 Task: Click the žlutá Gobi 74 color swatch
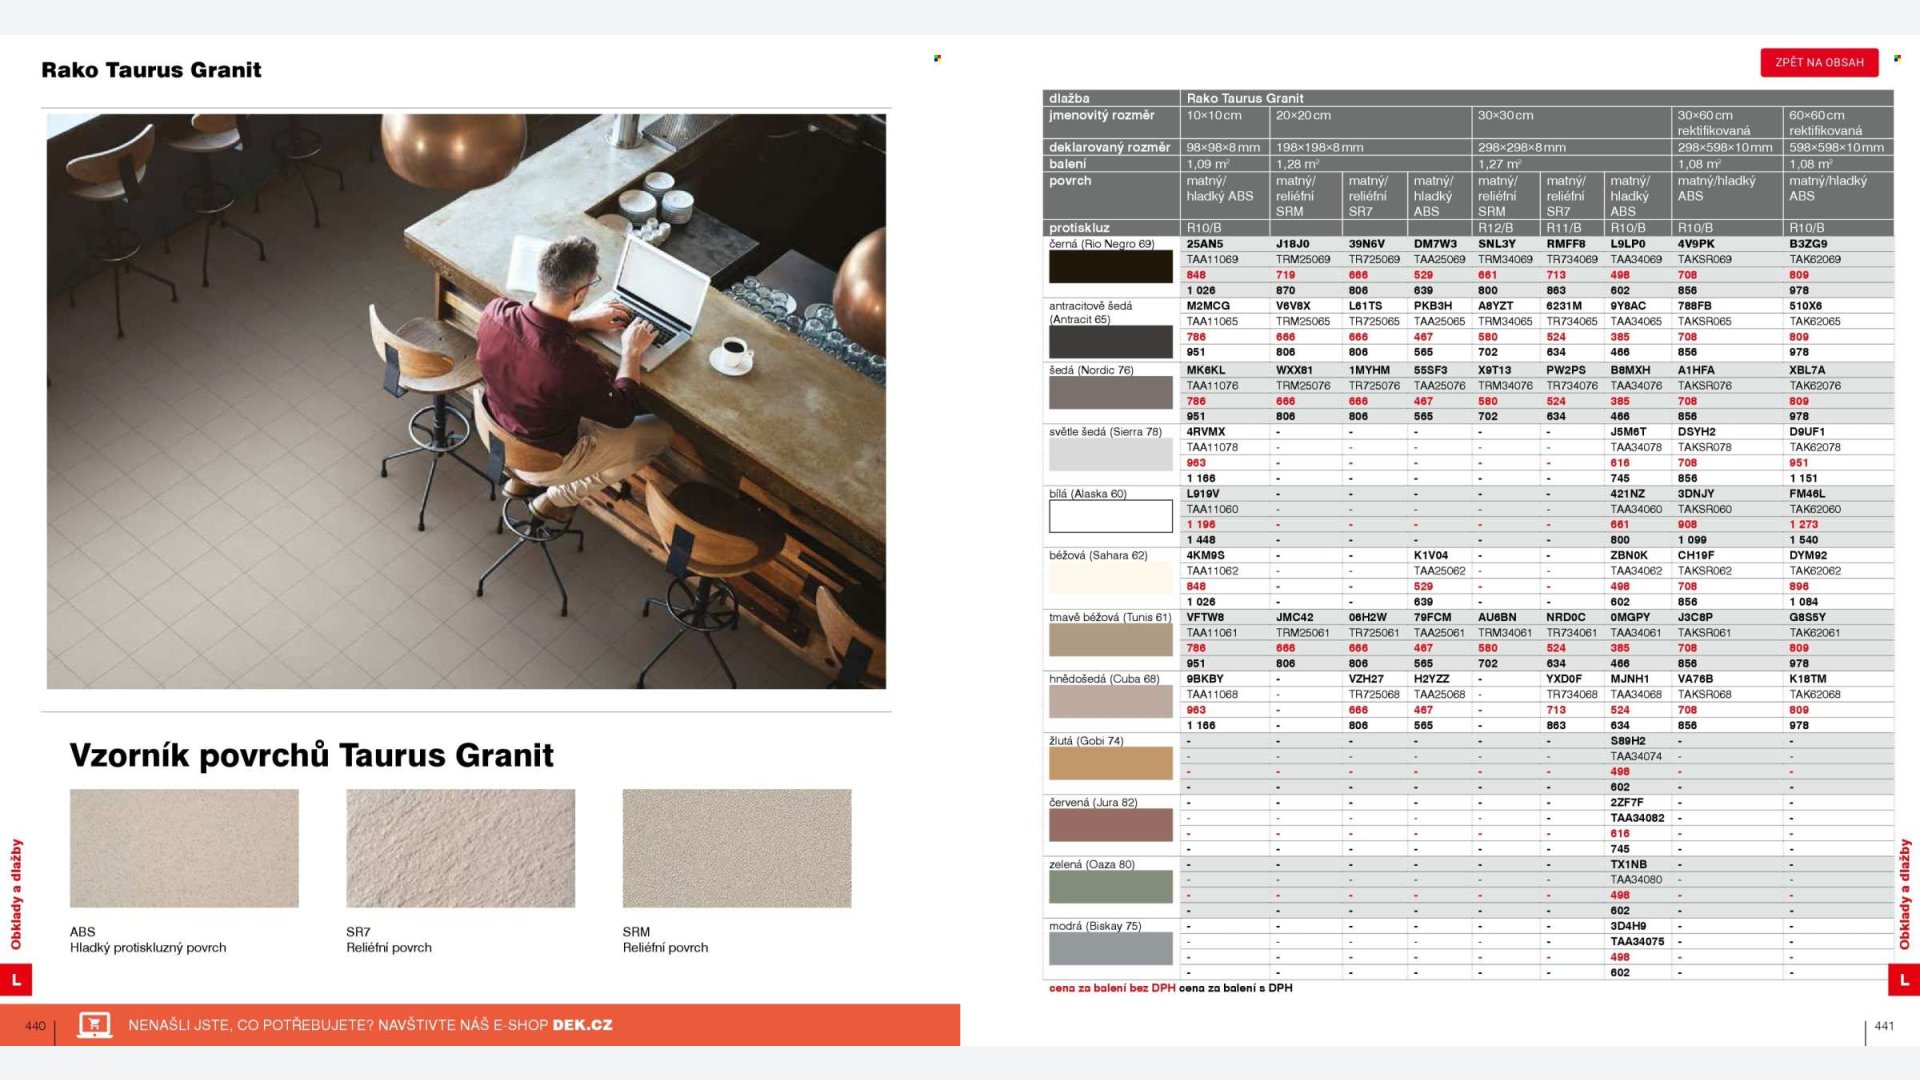pyautogui.click(x=1110, y=763)
